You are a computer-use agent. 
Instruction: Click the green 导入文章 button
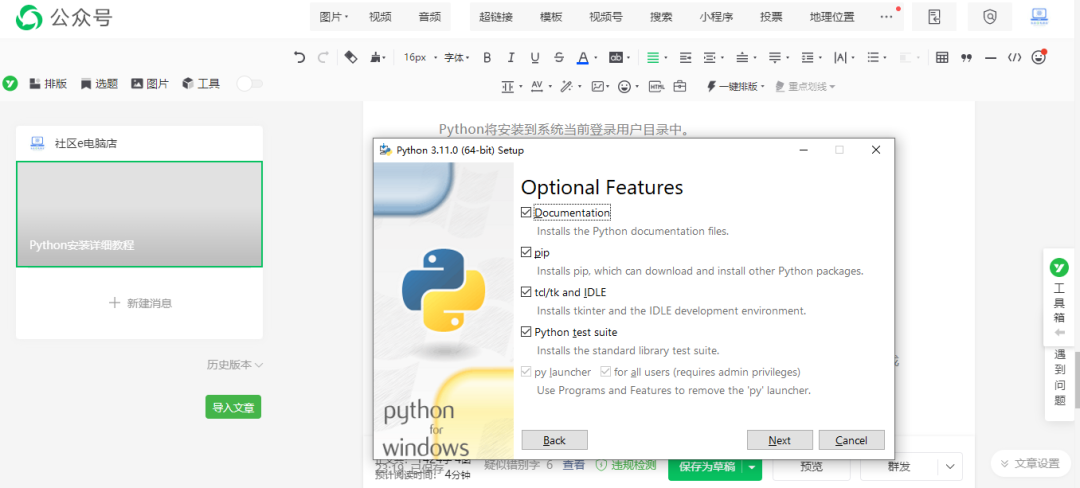233,407
